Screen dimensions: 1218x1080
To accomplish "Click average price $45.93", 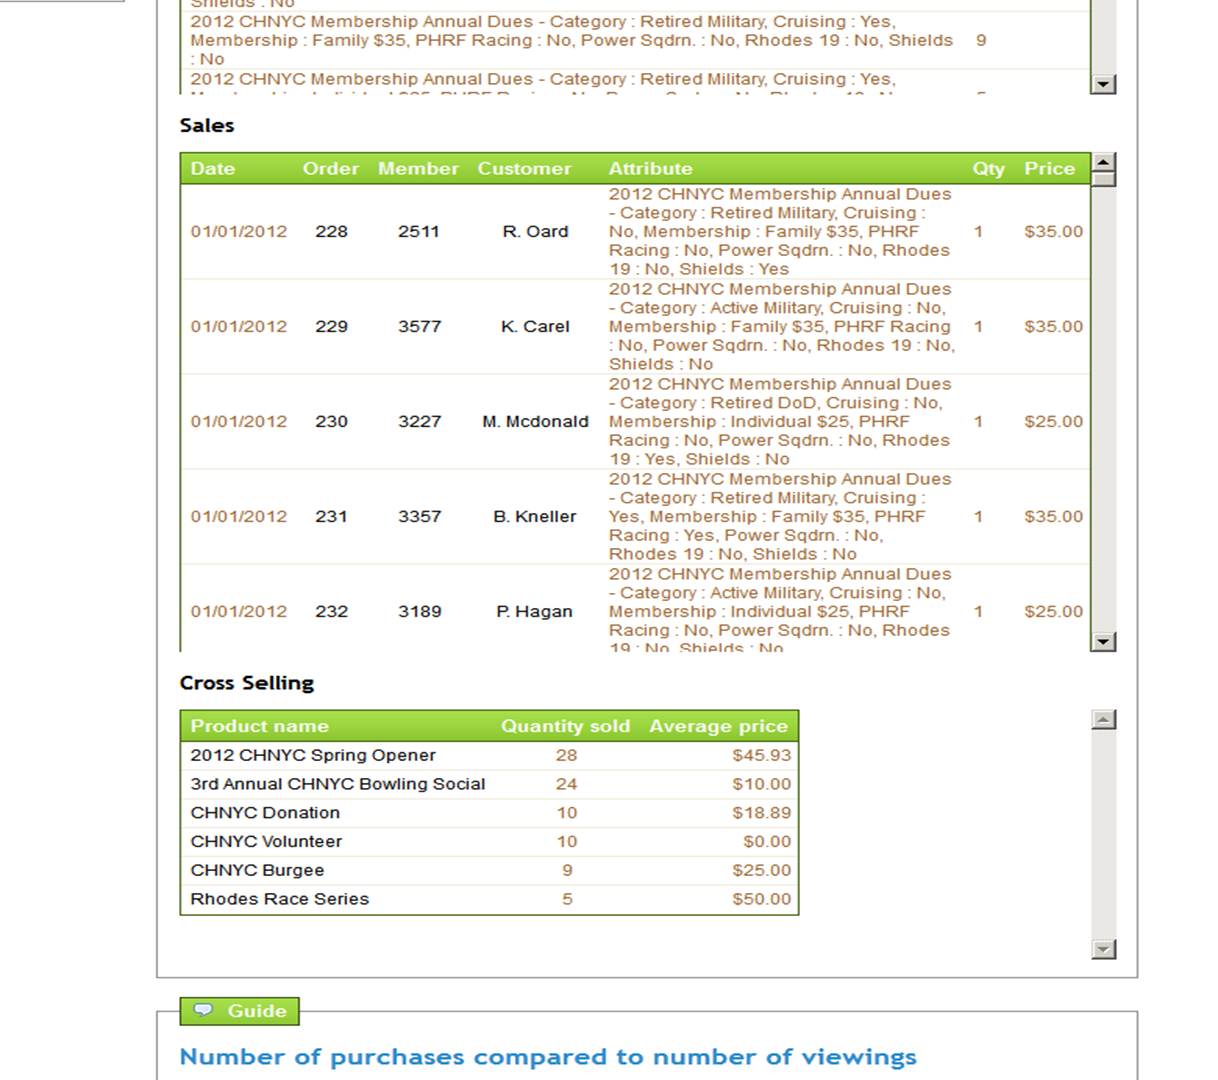I will 761,755.
